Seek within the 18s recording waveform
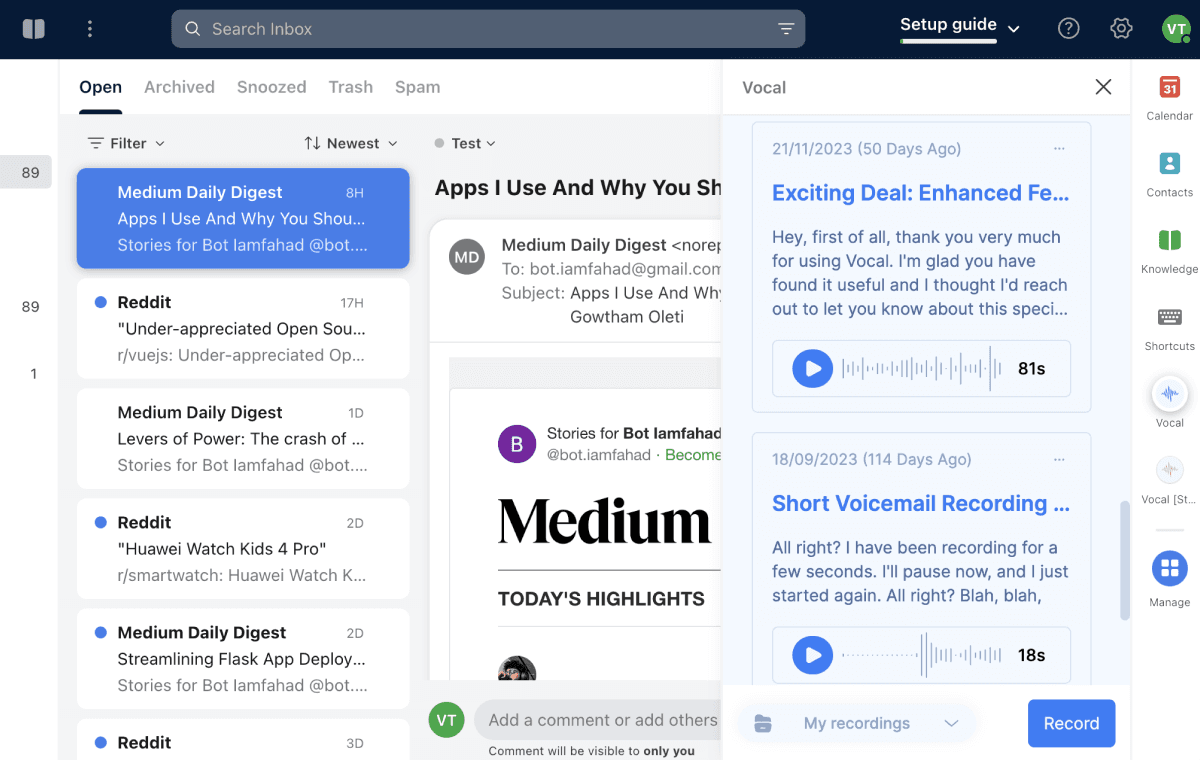 click(x=922, y=656)
